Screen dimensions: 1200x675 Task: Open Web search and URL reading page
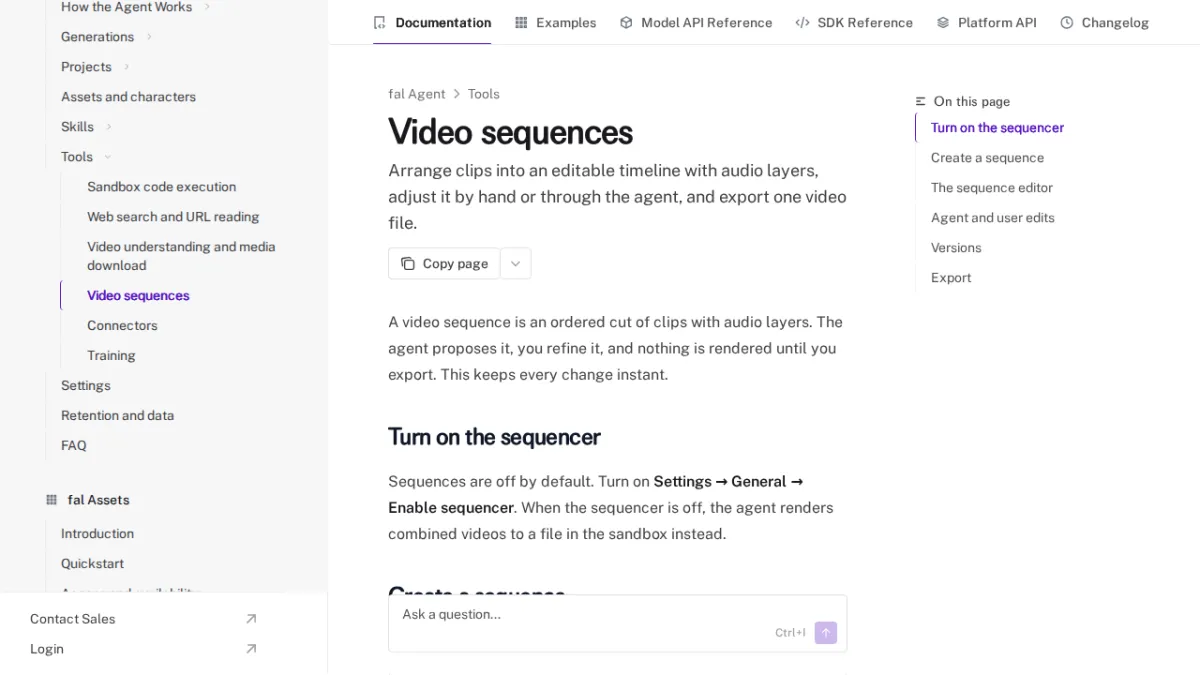(173, 217)
